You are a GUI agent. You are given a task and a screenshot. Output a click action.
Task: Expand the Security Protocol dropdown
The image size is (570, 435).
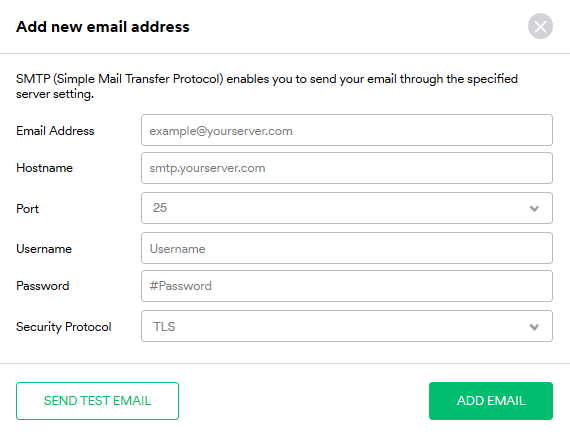(347, 326)
